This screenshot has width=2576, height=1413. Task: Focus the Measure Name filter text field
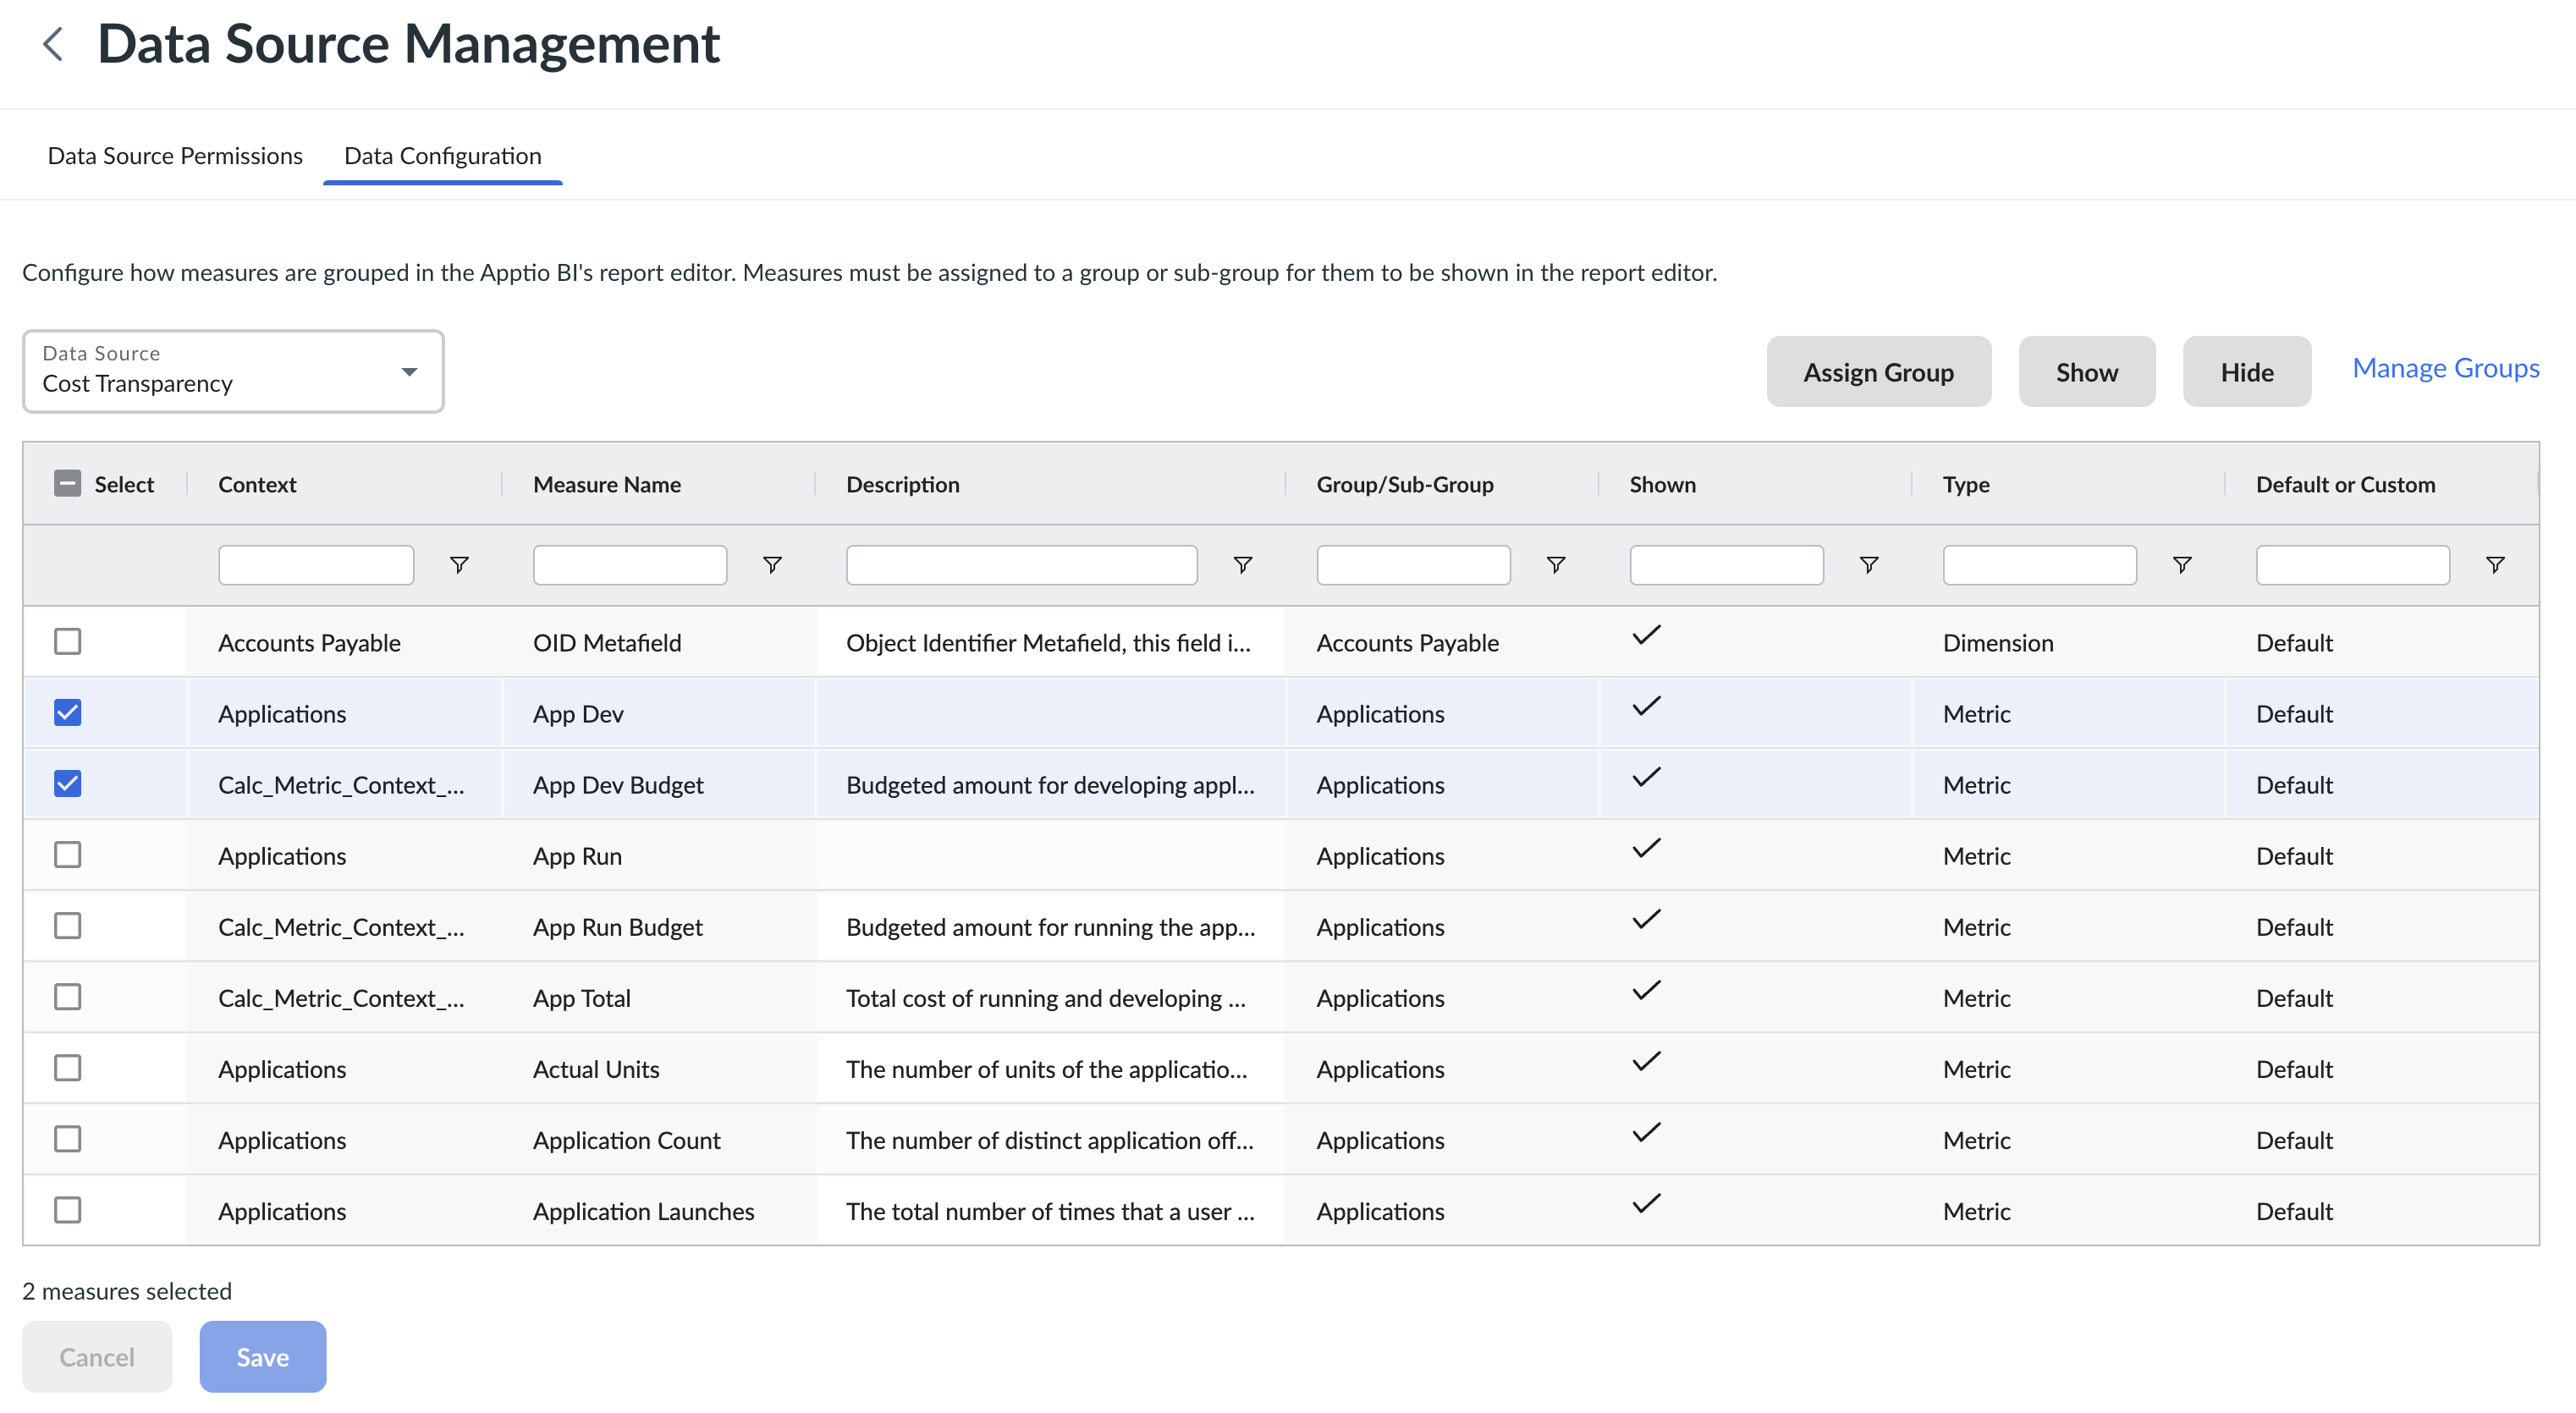tap(629, 565)
